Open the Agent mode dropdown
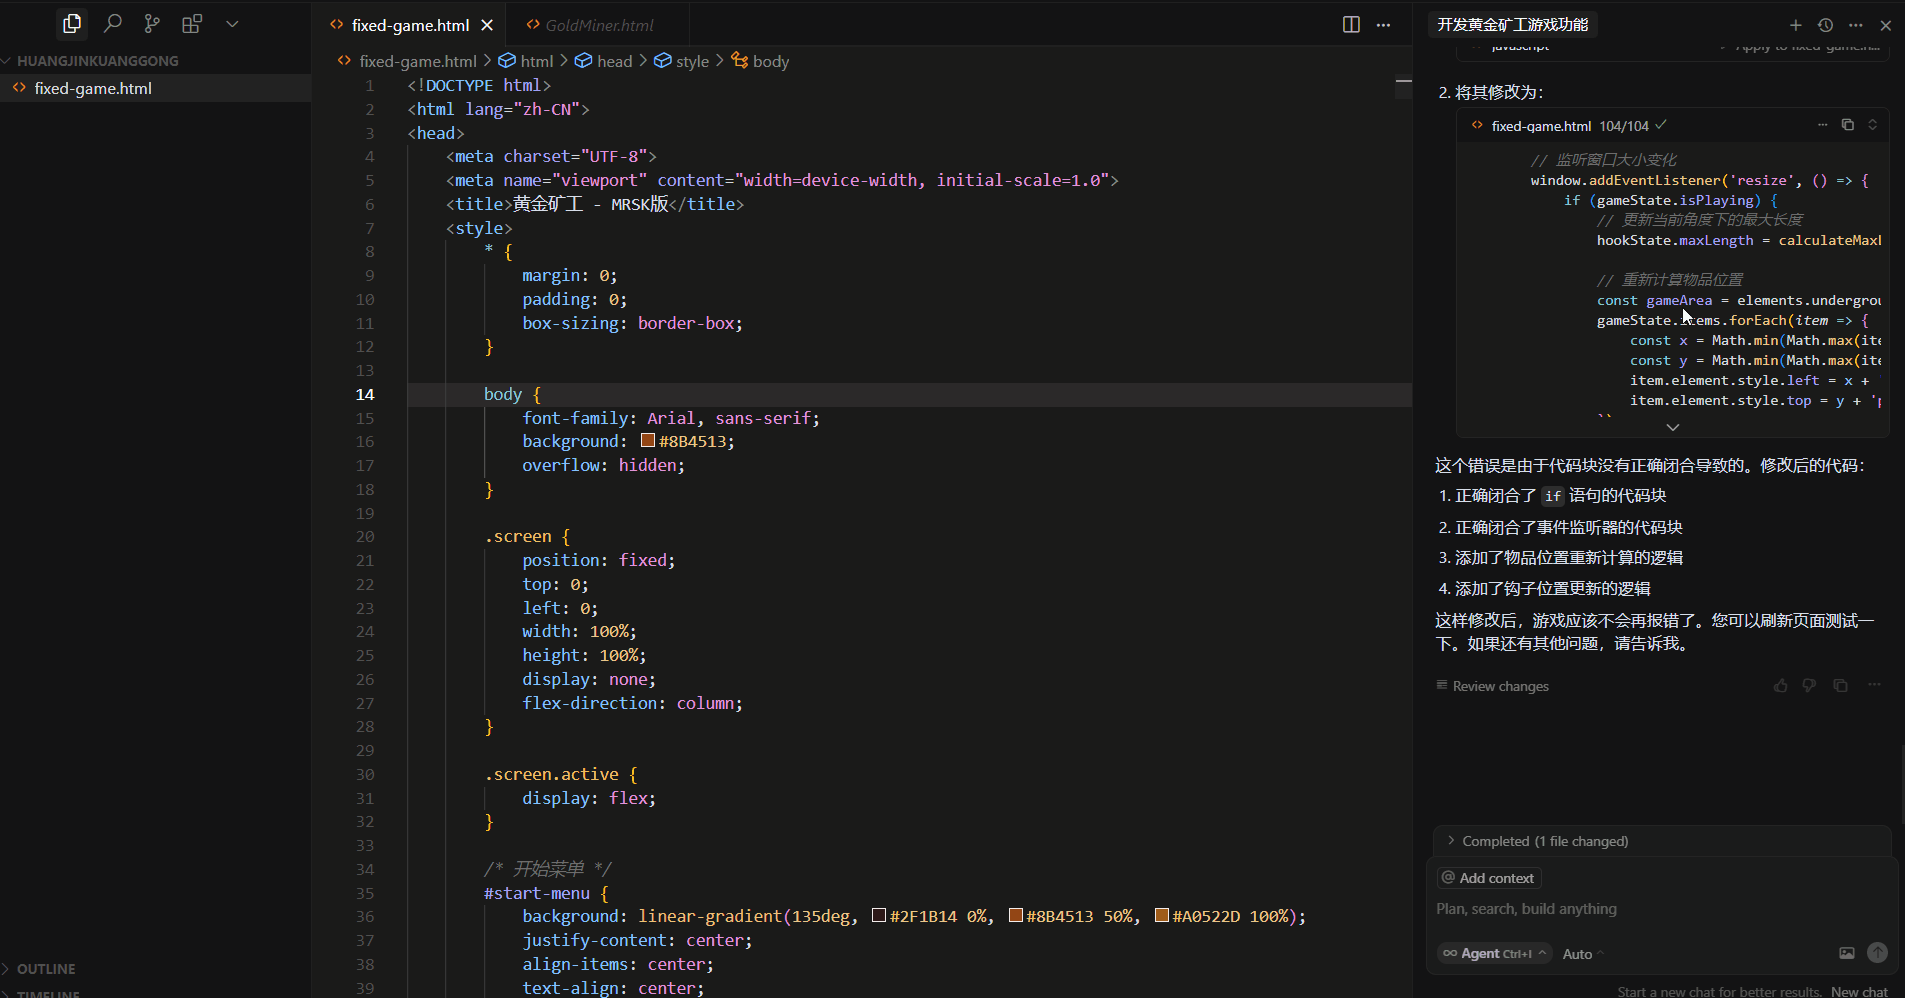The image size is (1905, 998). 1494,953
